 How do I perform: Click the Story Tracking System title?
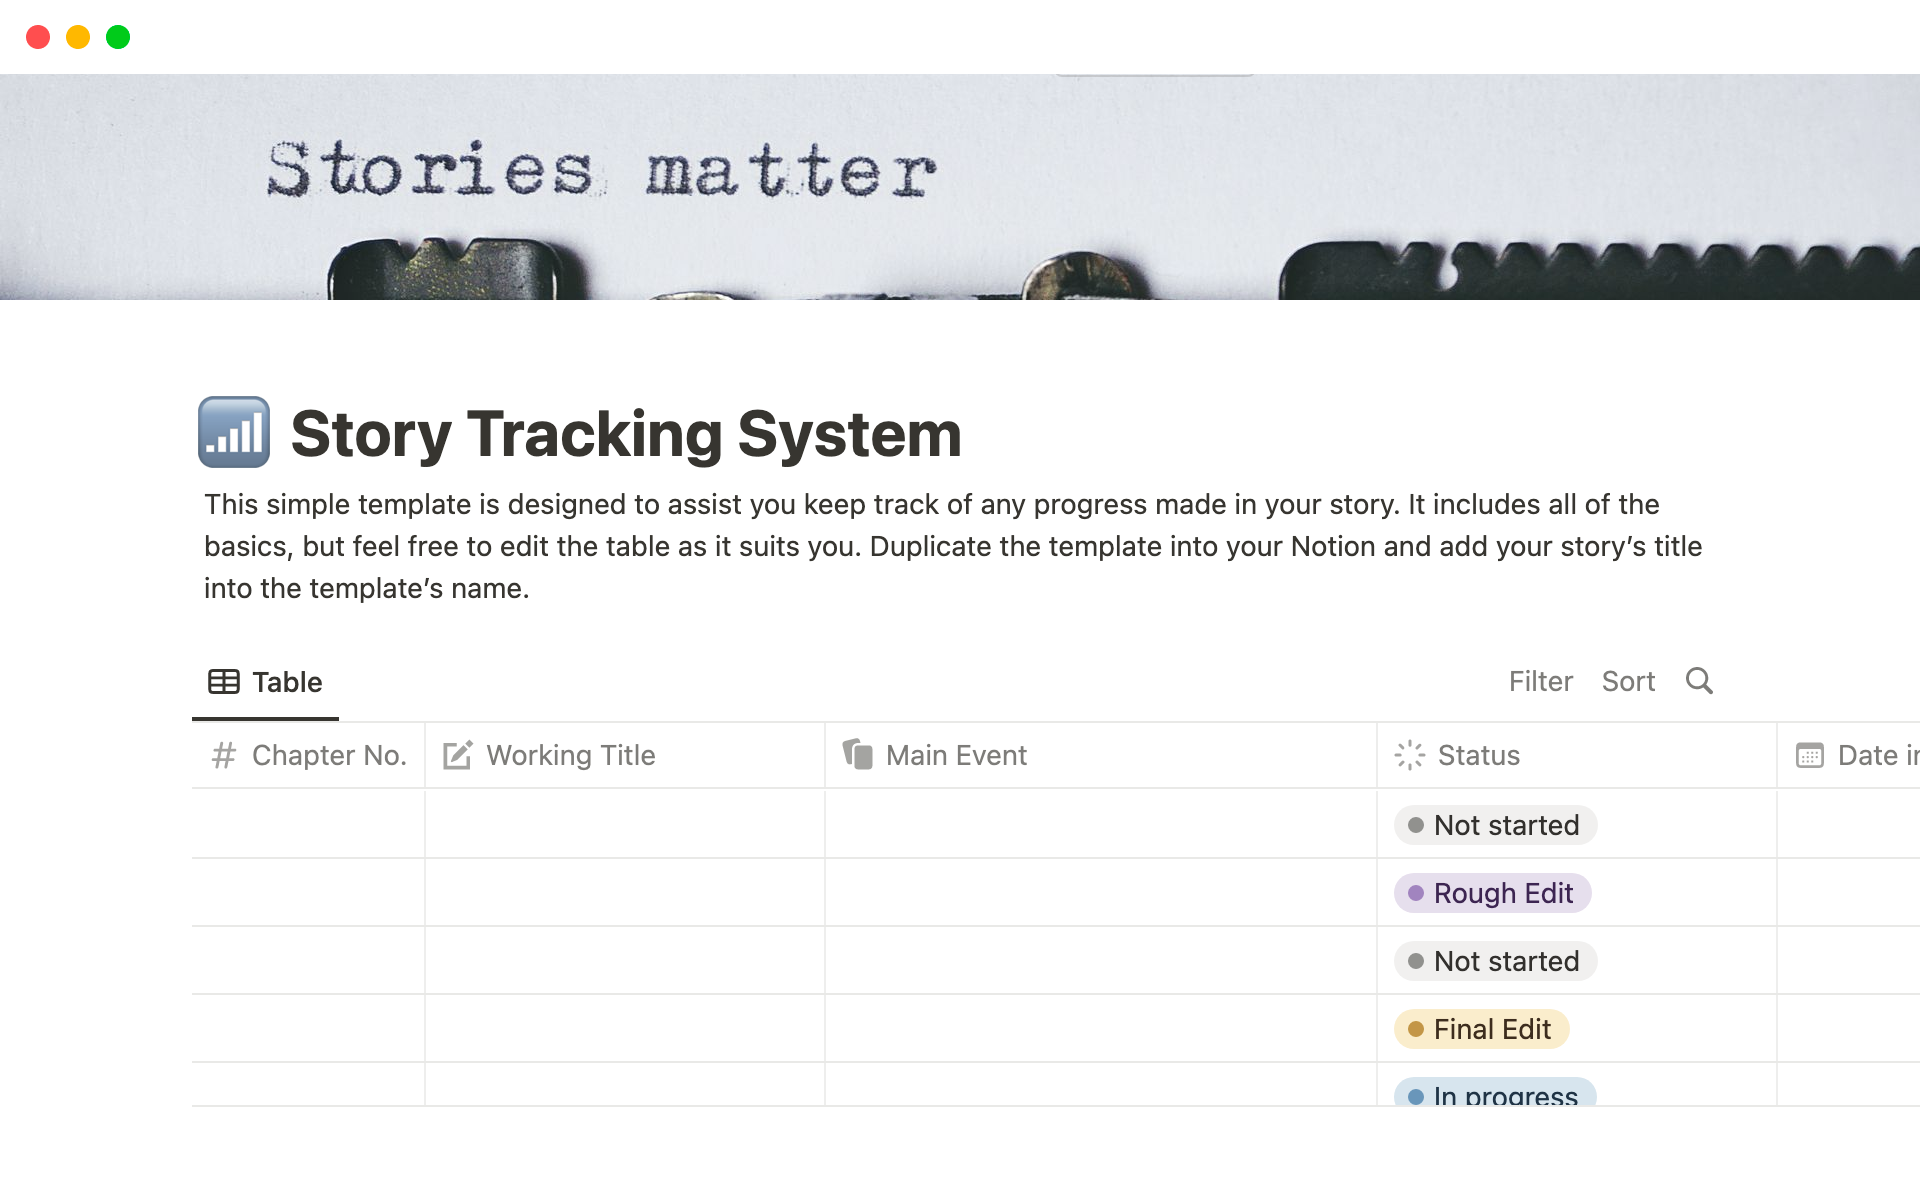point(626,434)
